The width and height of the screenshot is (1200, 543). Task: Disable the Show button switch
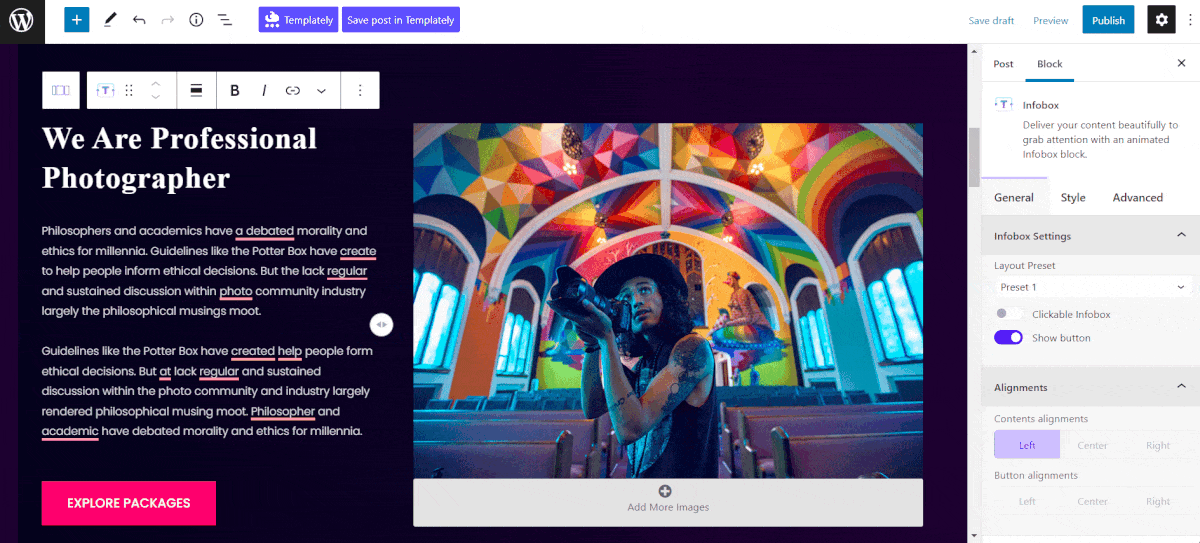coord(1008,338)
